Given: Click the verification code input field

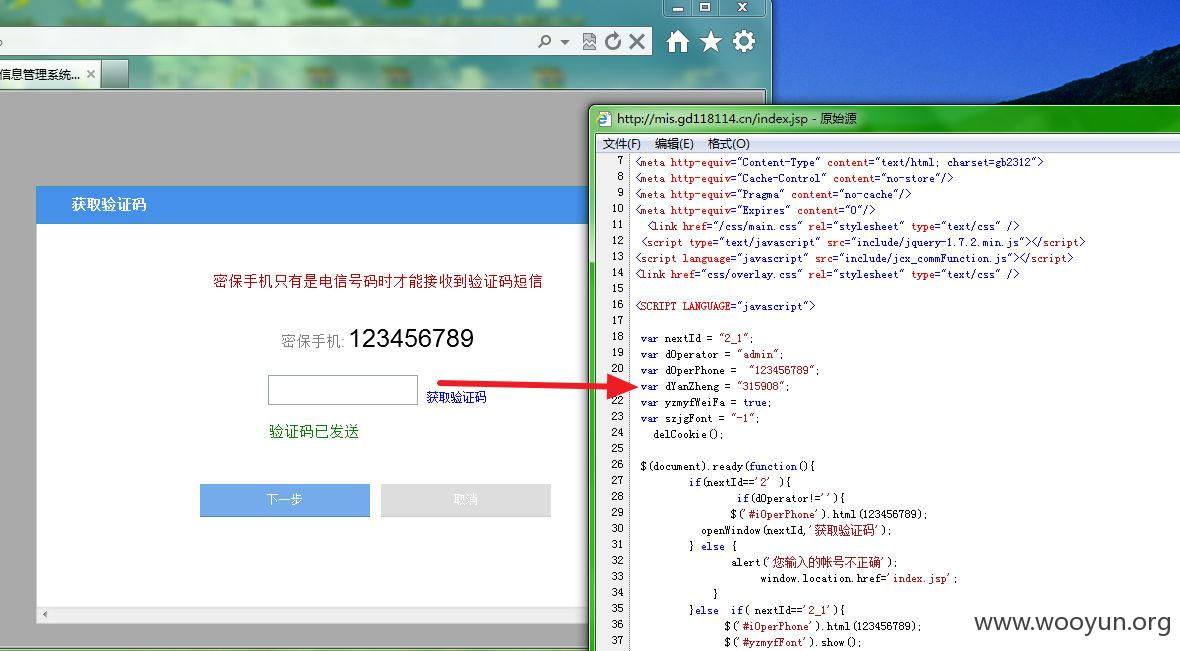Looking at the screenshot, I should coord(342,390).
